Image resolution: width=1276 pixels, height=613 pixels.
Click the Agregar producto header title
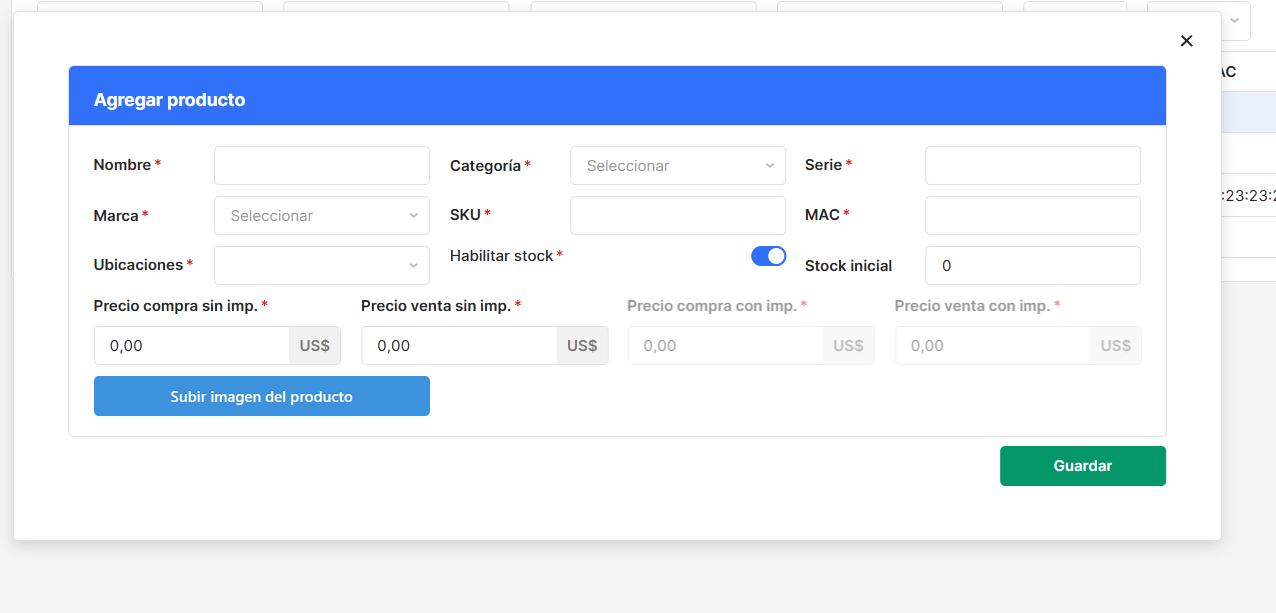(169, 100)
